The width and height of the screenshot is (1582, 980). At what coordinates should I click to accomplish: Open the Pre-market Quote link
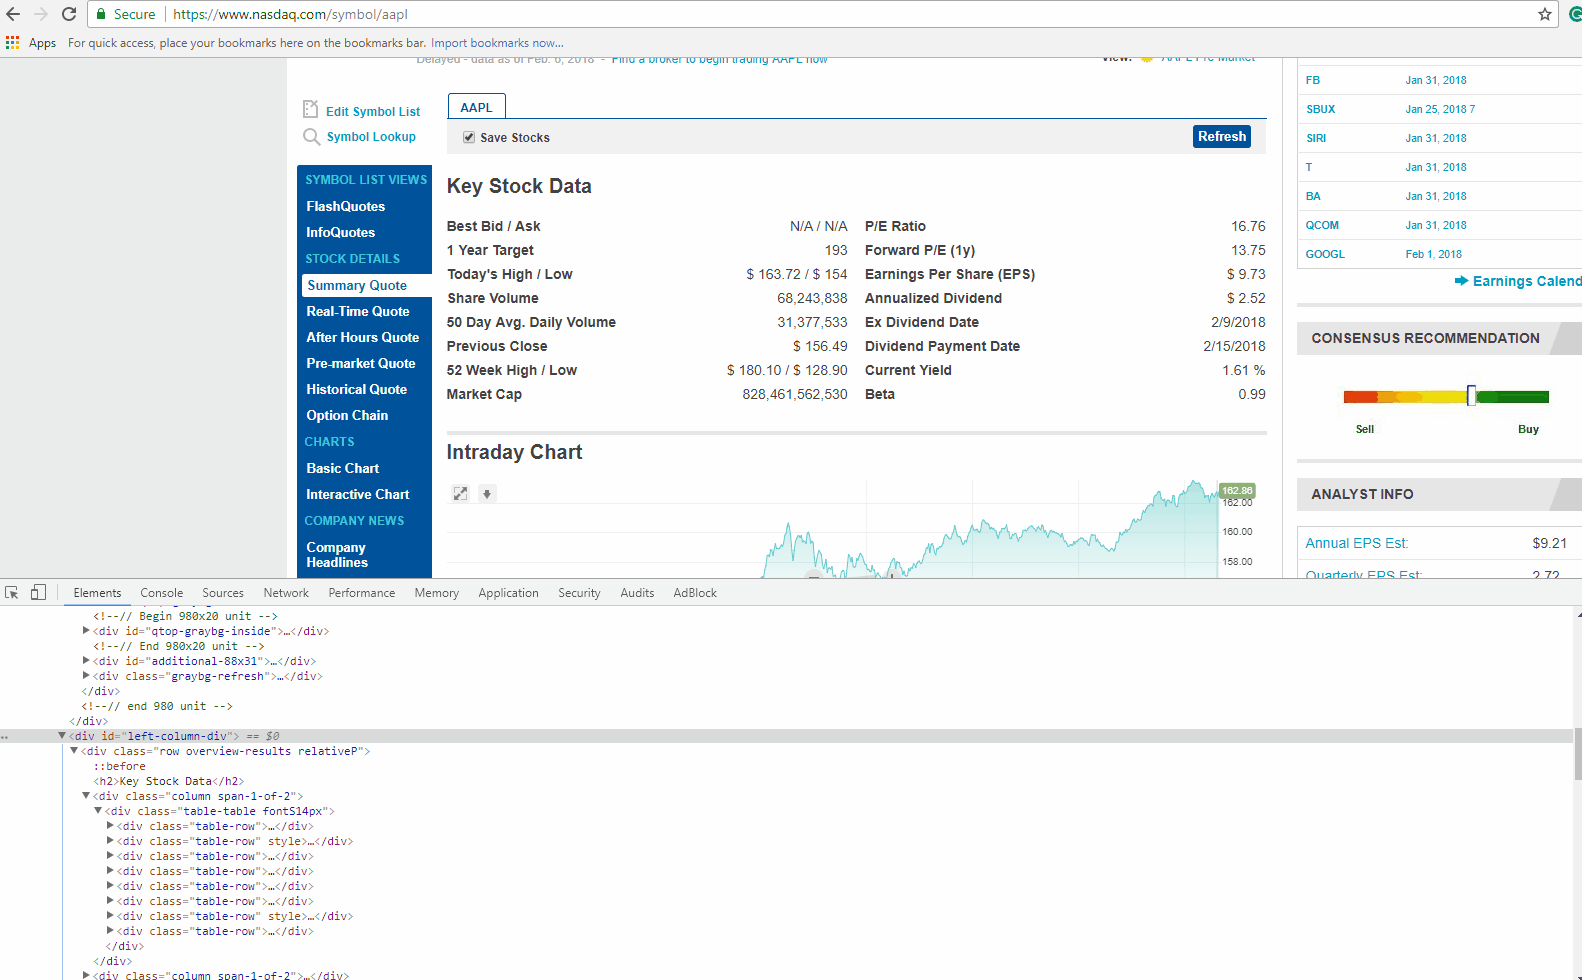click(x=361, y=363)
